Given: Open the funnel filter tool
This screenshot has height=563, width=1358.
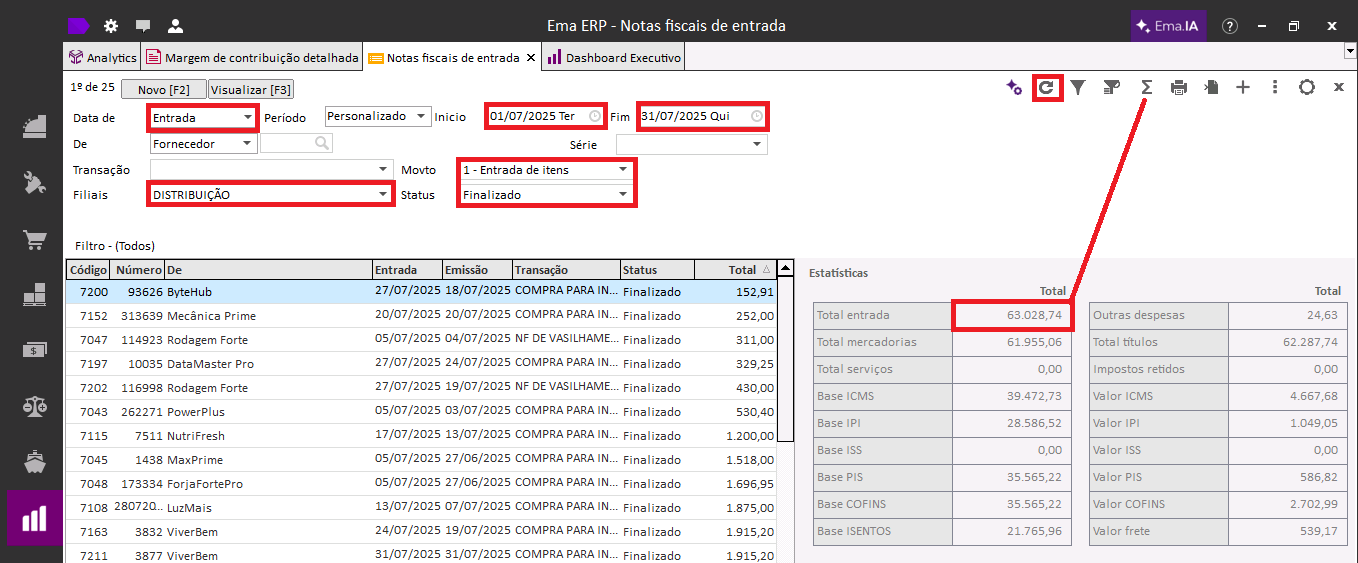Looking at the screenshot, I should pyautogui.click(x=1078, y=88).
